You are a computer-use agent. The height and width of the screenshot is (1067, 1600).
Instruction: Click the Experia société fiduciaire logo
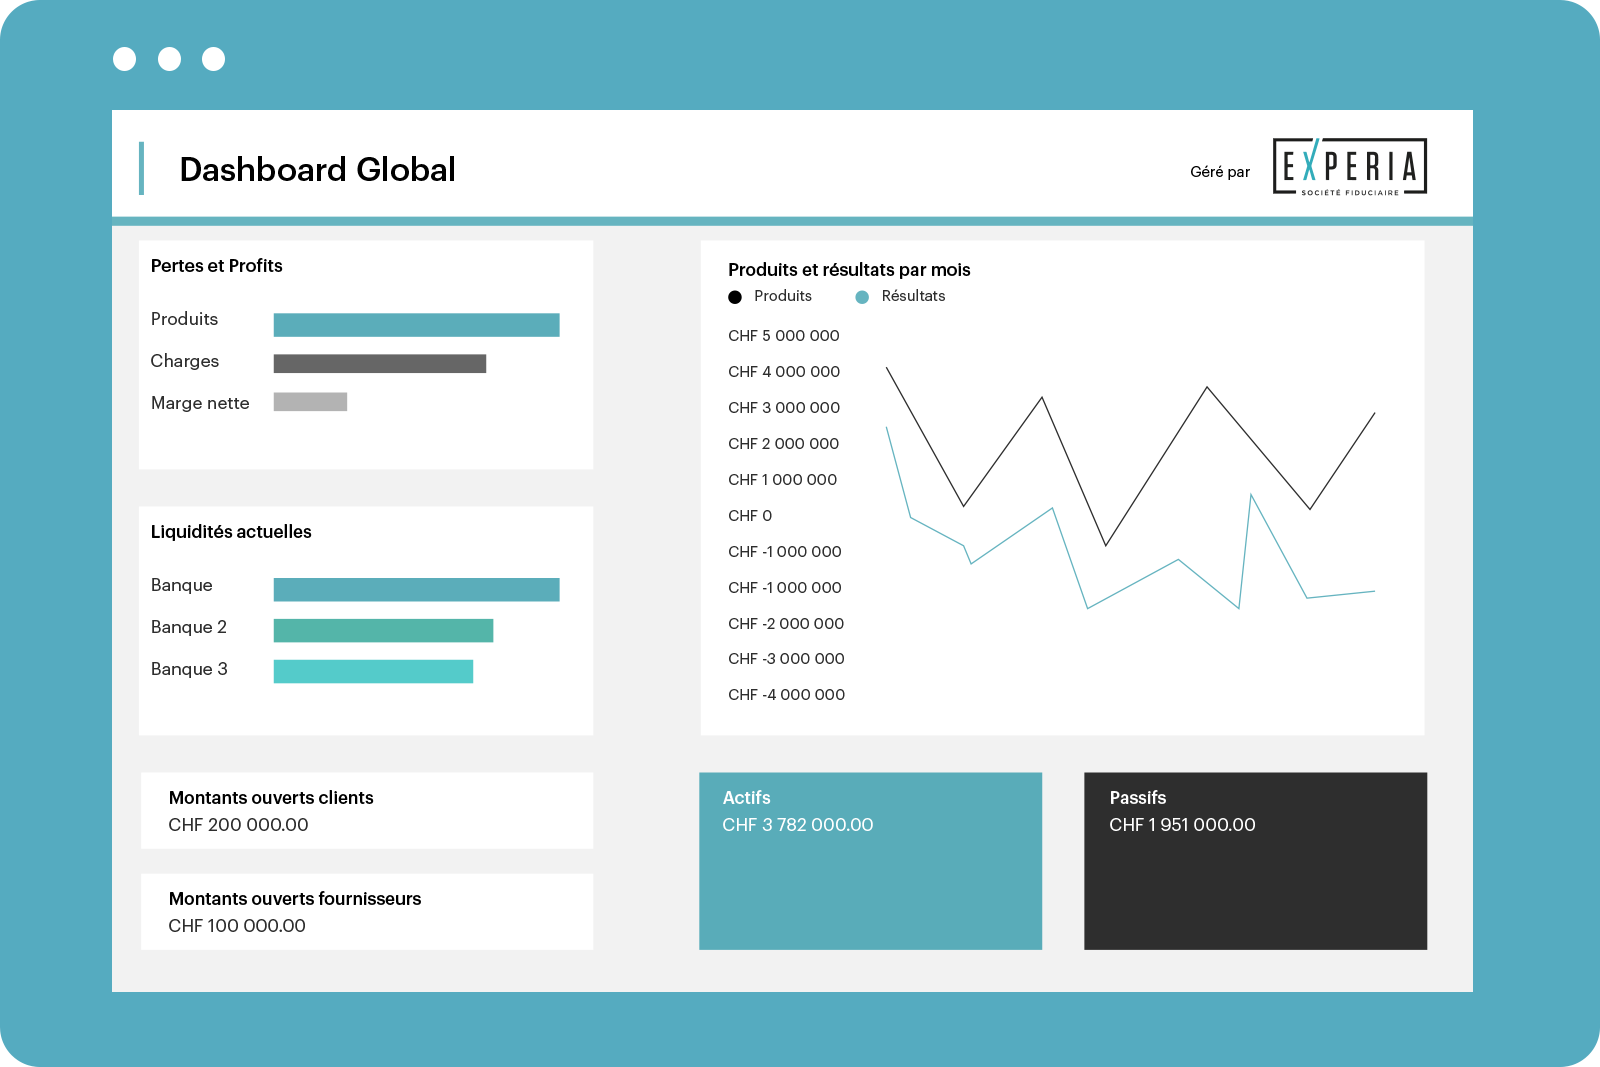1349,167
